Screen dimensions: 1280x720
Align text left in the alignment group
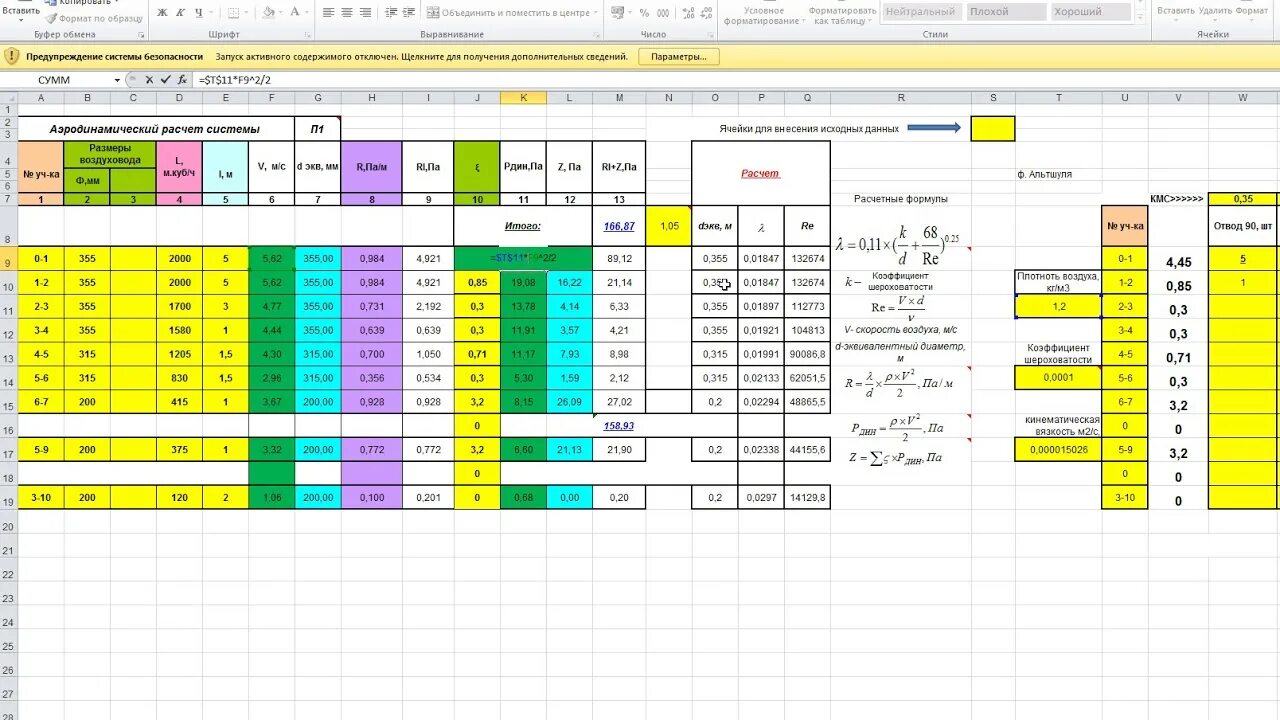(x=328, y=13)
